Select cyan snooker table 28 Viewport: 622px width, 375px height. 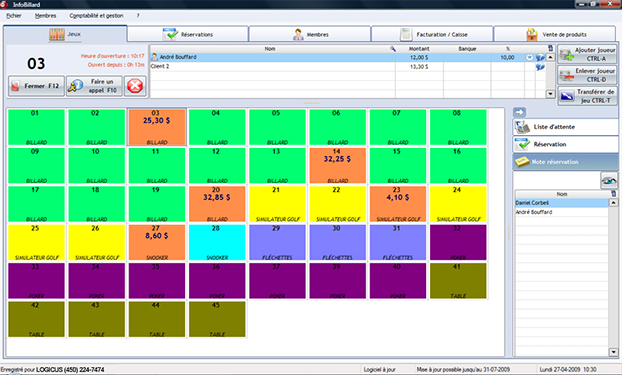[217, 242]
